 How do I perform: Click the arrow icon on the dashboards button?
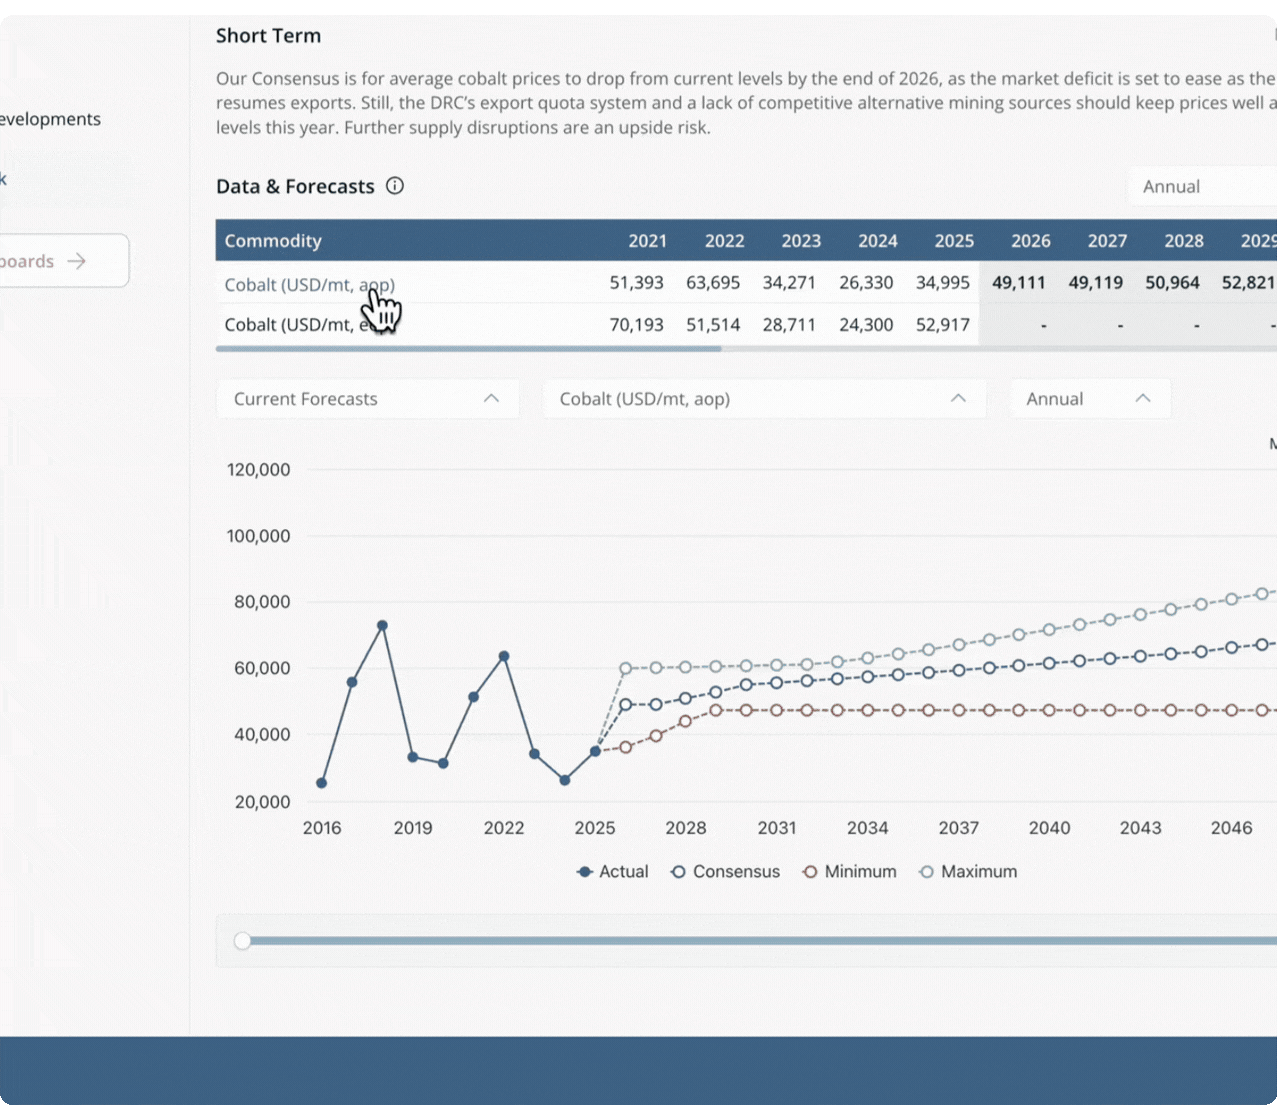coord(77,261)
